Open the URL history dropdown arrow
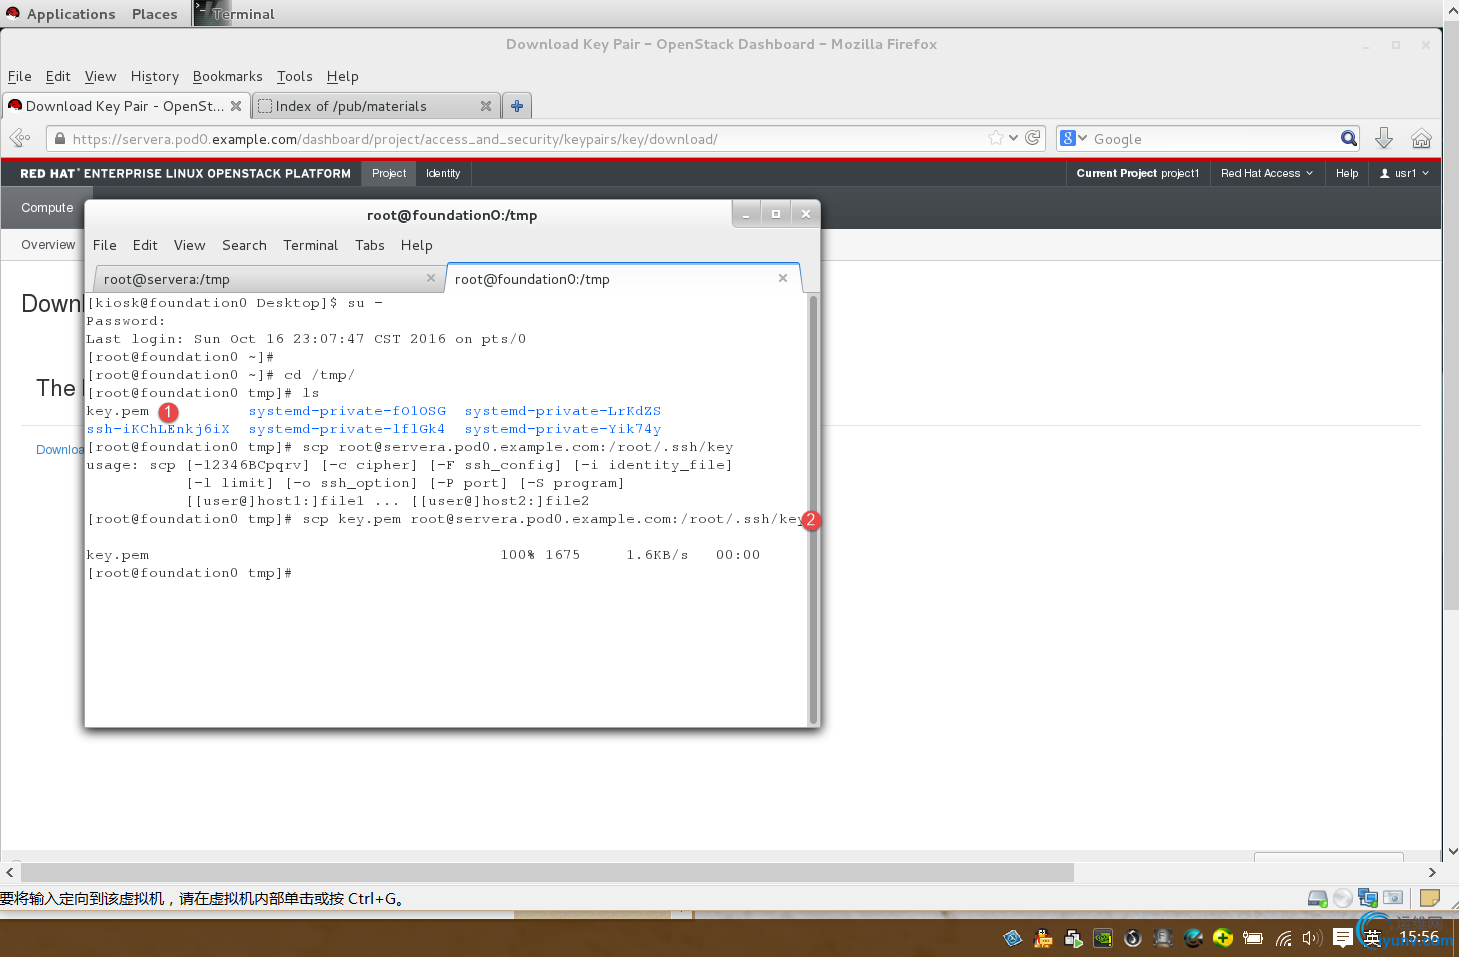Screen dimensions: 1459x957 pyautogui.click(x=1013, y=138)
